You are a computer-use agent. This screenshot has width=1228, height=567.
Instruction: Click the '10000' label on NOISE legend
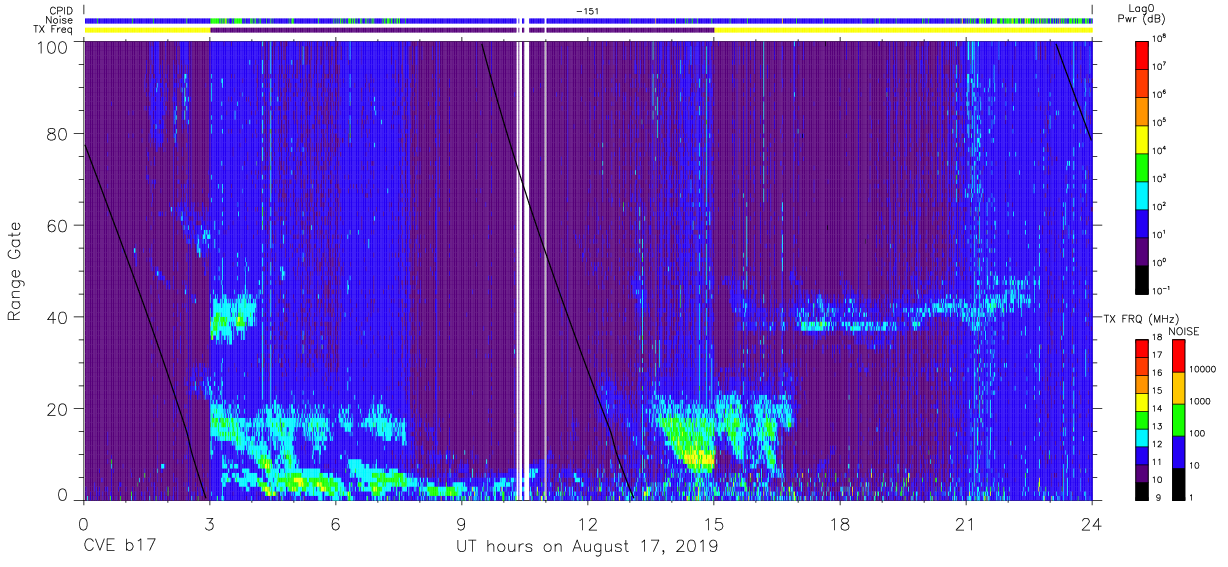click(1202, 370)
